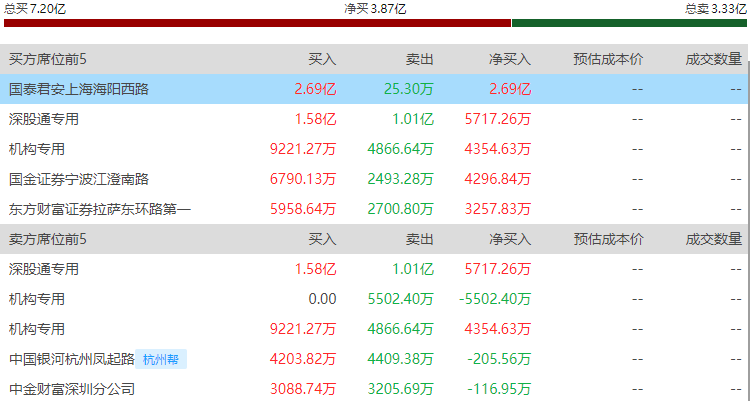Image resolution: width=750 pixels, height=401 pixels.
Task: Click the 0.00 buy value
Action: (322, 299)
